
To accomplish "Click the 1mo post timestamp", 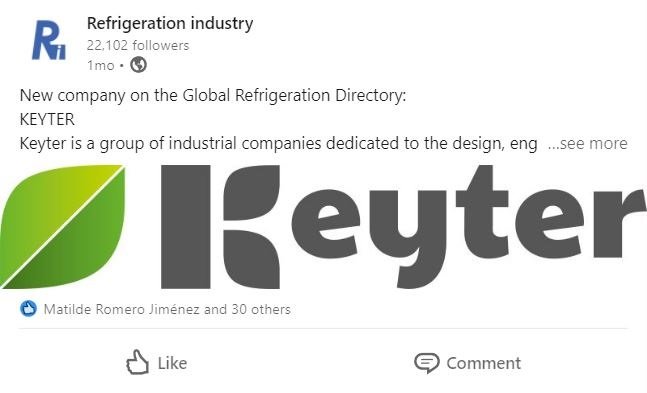I will tap(100, 65).
